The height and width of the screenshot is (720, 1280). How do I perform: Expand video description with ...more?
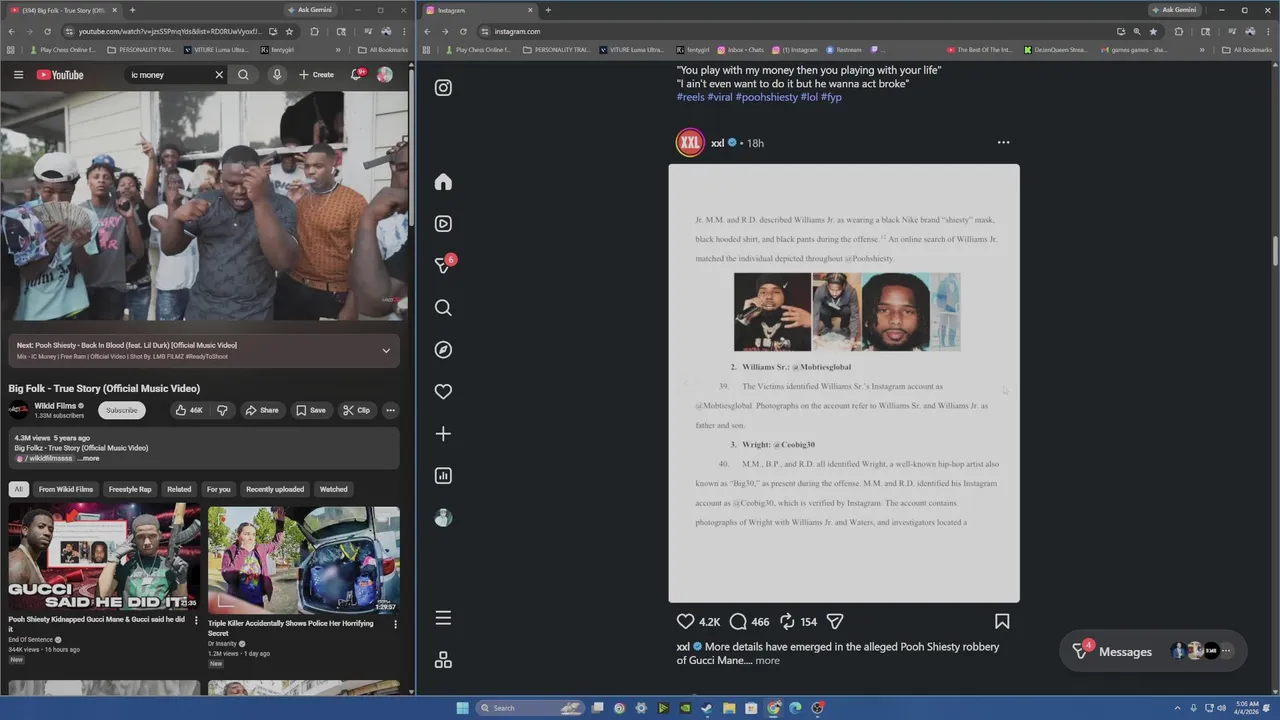tap(88, 459)
